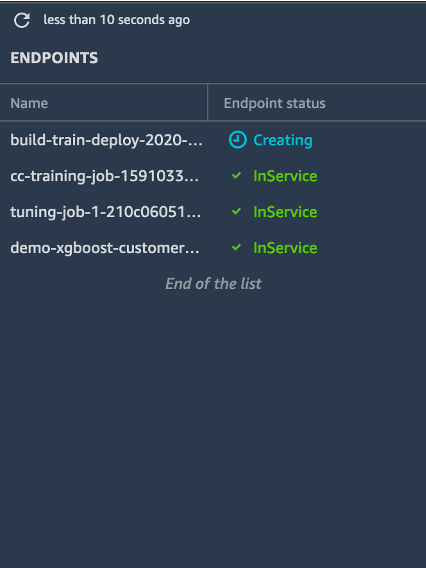Click the 'End of the list' text
Image resolution: width=426 pixels, height=568 pixels.
[213, 284]
